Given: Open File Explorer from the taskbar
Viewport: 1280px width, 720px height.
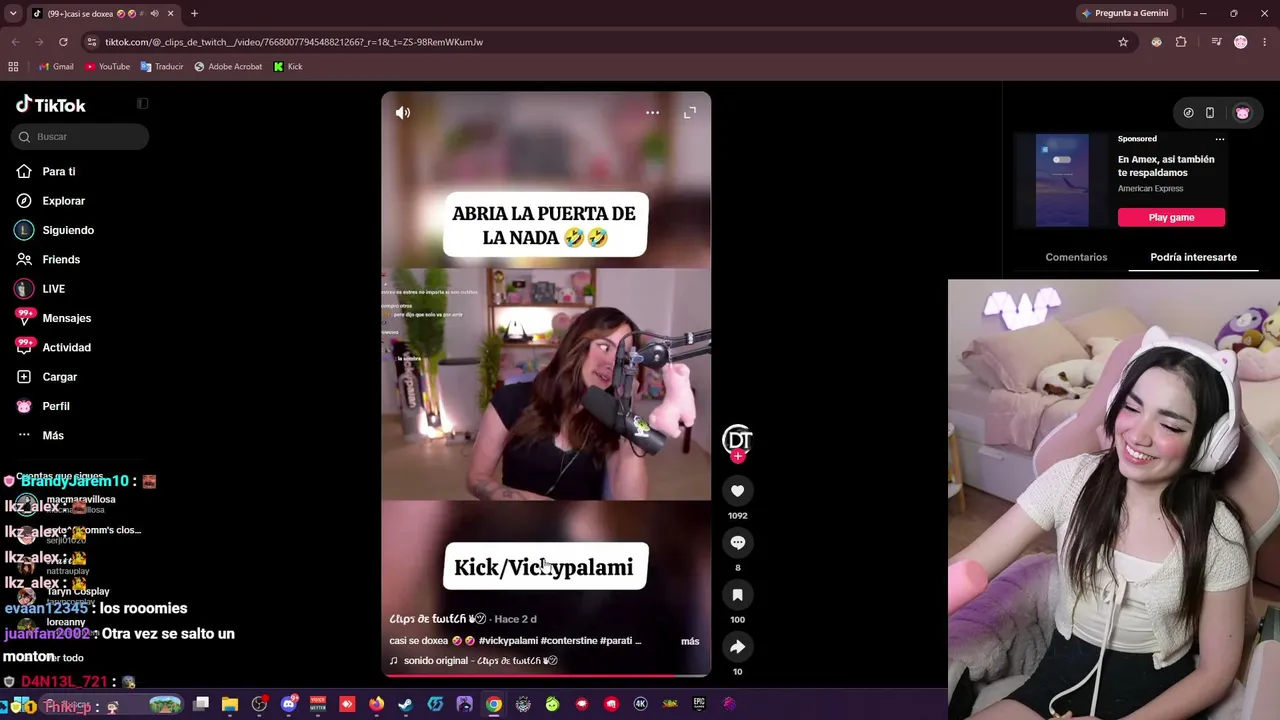Looking at the screenshot, I should tap(230, 704).
